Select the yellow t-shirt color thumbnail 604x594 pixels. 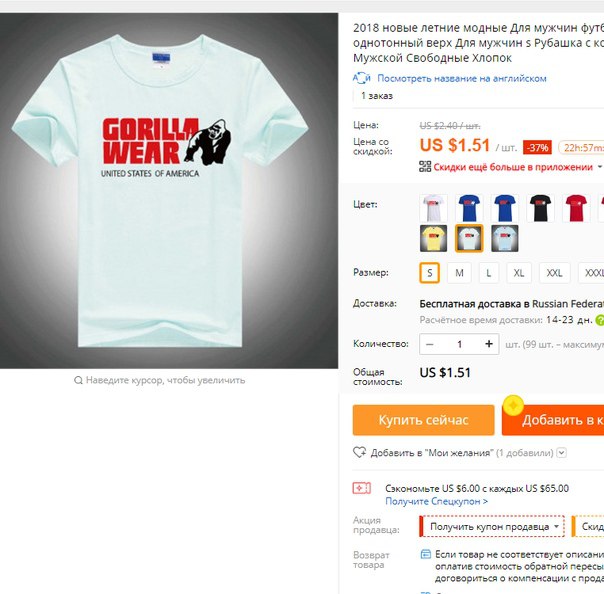(433, 238)
